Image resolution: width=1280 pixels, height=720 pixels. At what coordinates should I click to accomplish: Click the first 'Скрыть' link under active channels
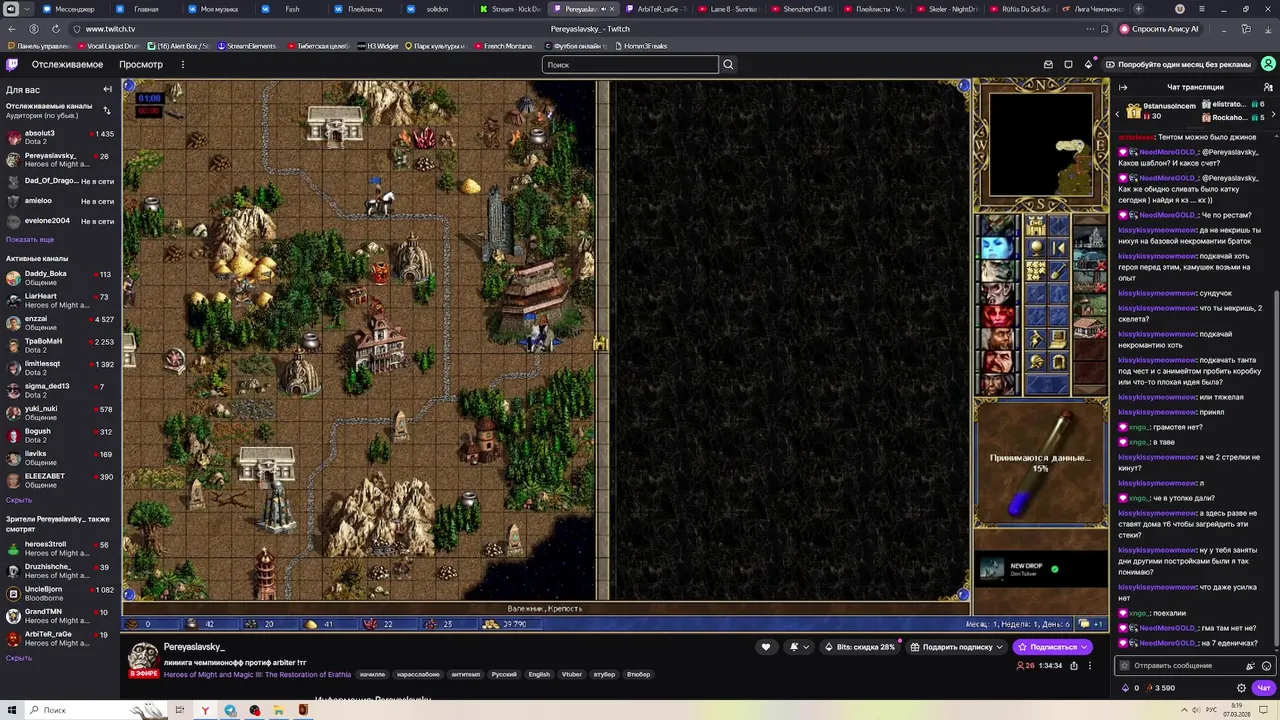(19, 500)
